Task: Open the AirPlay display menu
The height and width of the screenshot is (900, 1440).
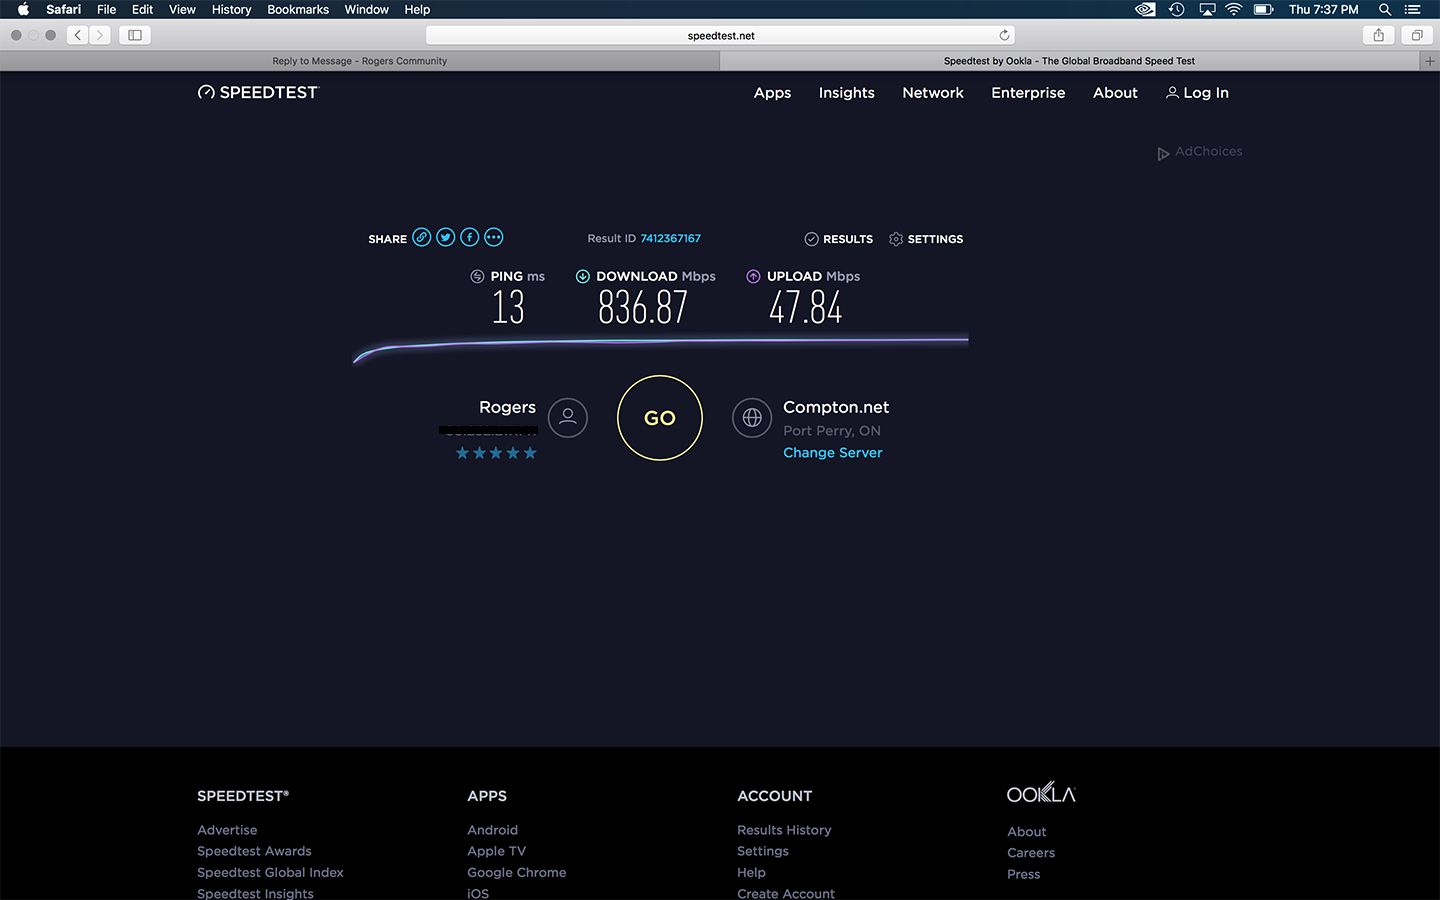Action: pos(1207,9)
